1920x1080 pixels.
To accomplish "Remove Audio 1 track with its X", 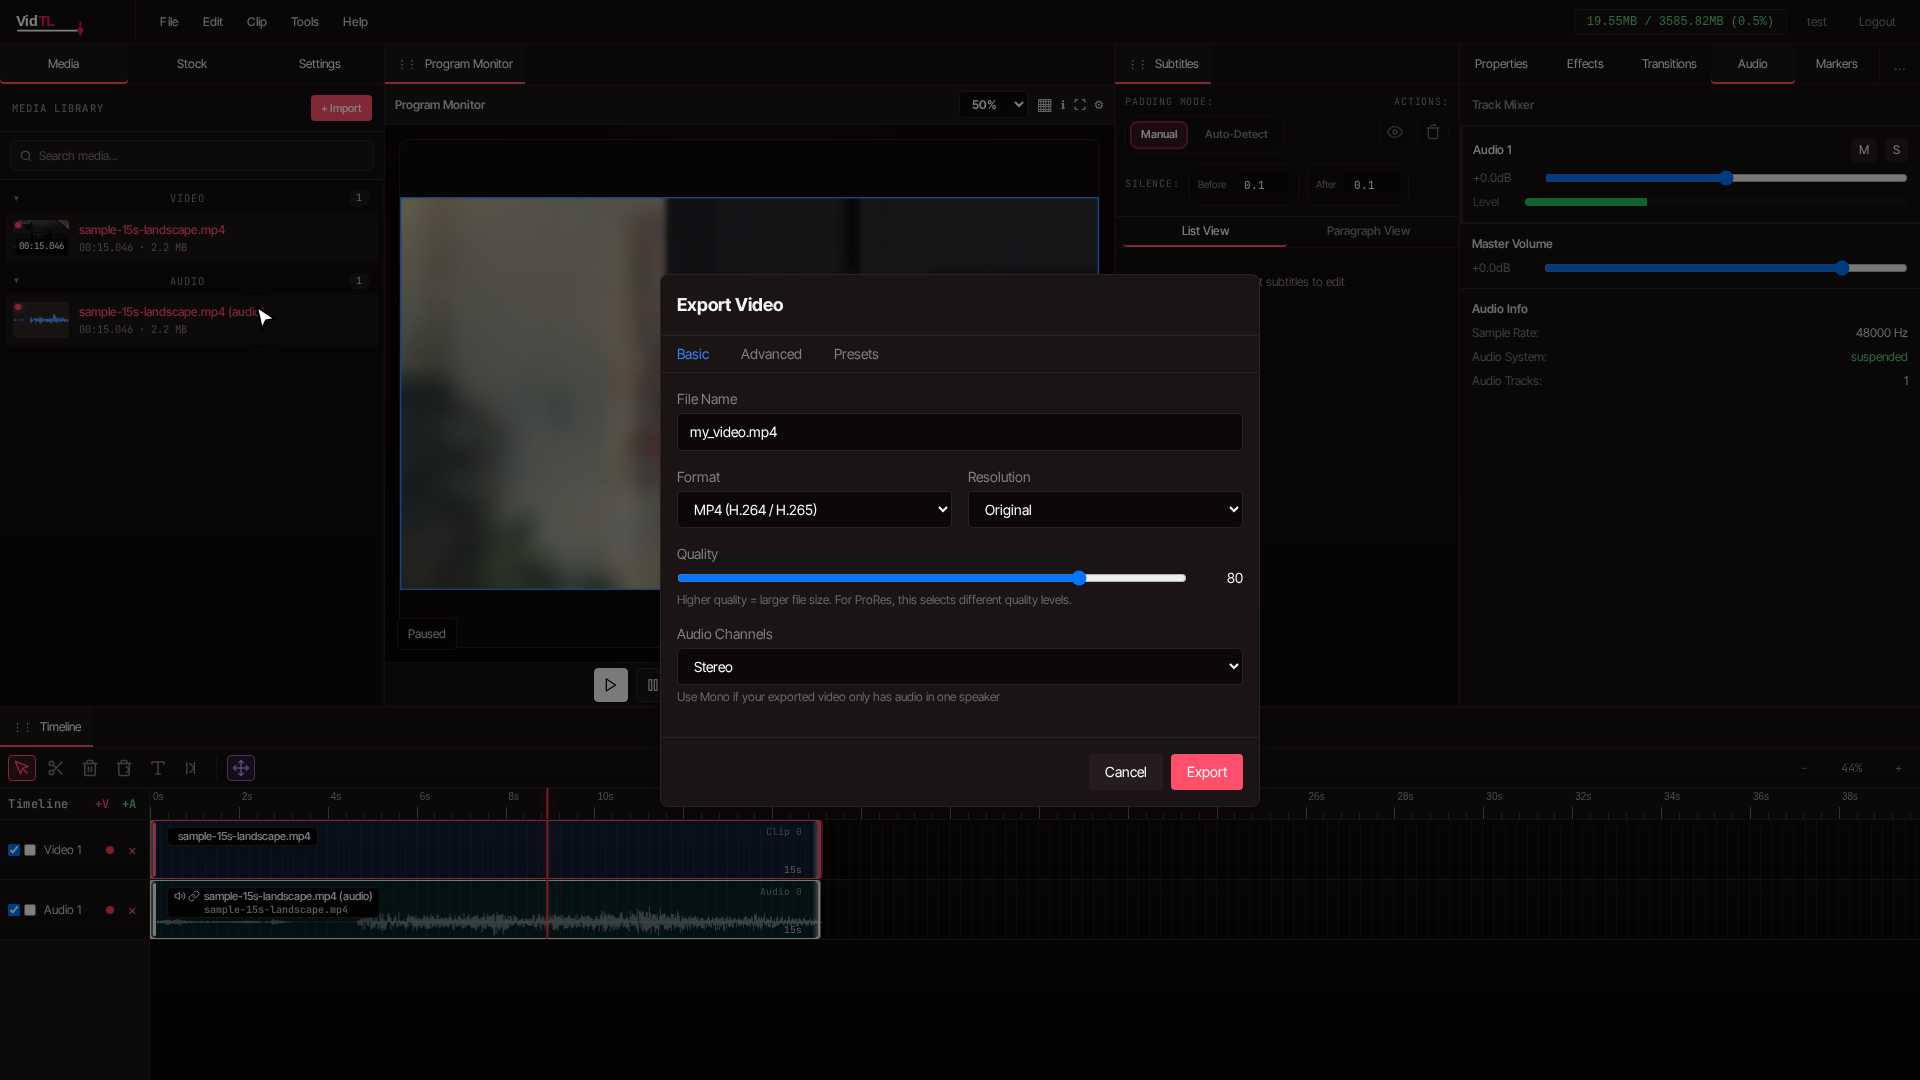I will [x=132, y=911].
